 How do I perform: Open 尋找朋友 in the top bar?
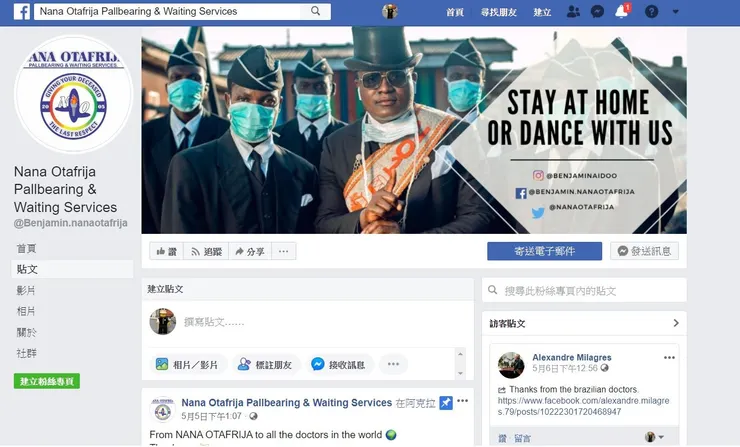click(498, 12)
